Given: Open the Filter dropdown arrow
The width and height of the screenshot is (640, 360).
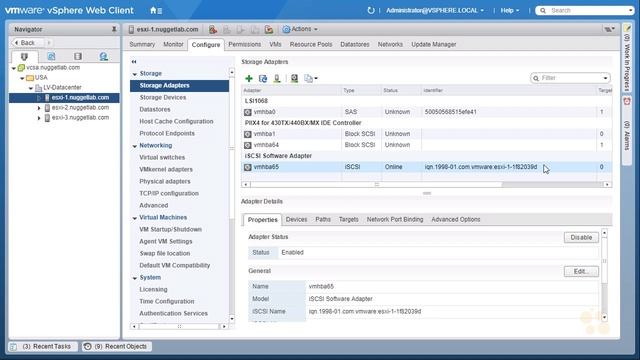Looking at the screenshot, I should pyautogui.click(x=605, y=78).
